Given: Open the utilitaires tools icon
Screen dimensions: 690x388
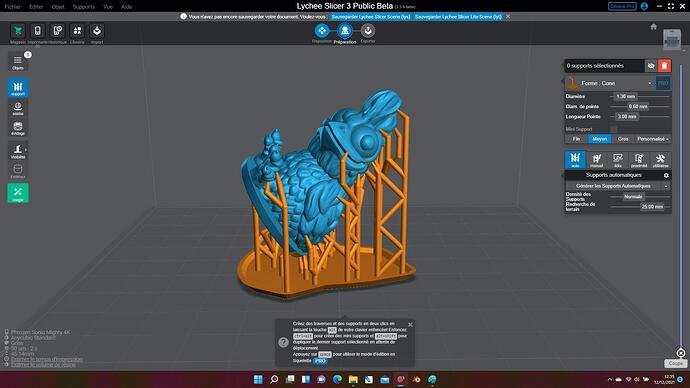Looking at the screenshot, I should pyautogui.click(x=660, y=160).
